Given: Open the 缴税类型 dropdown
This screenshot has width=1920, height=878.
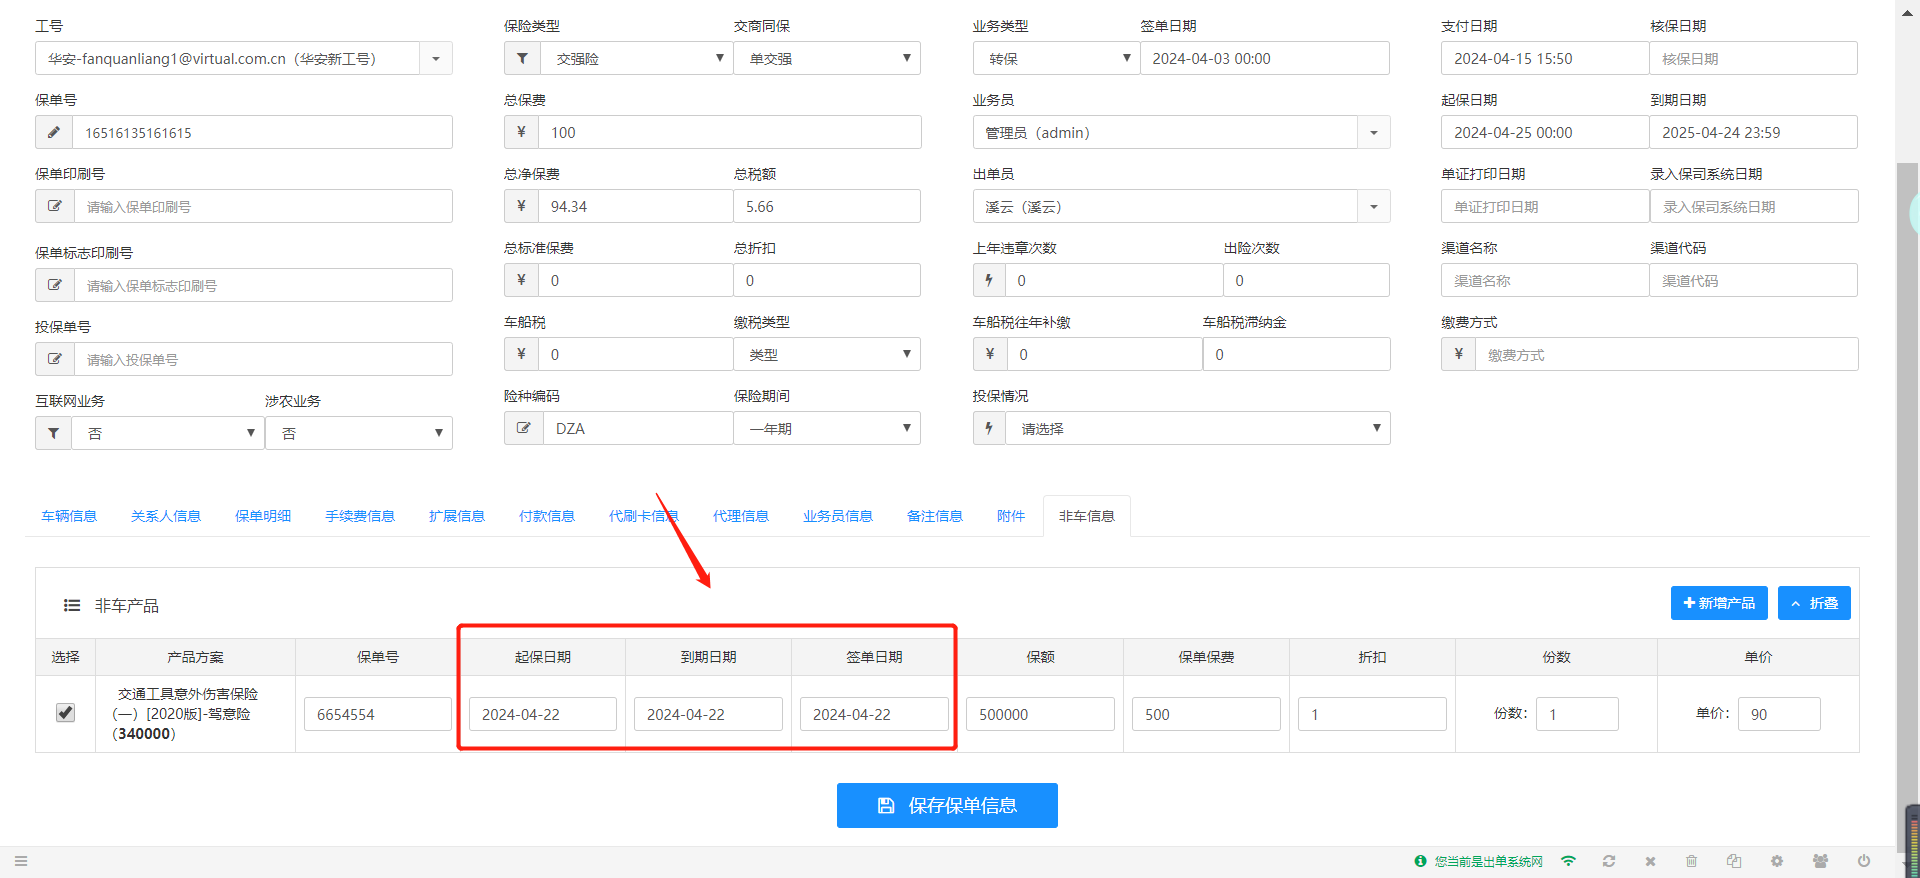Looking at the screenshot, I should [x=827, y=354].
